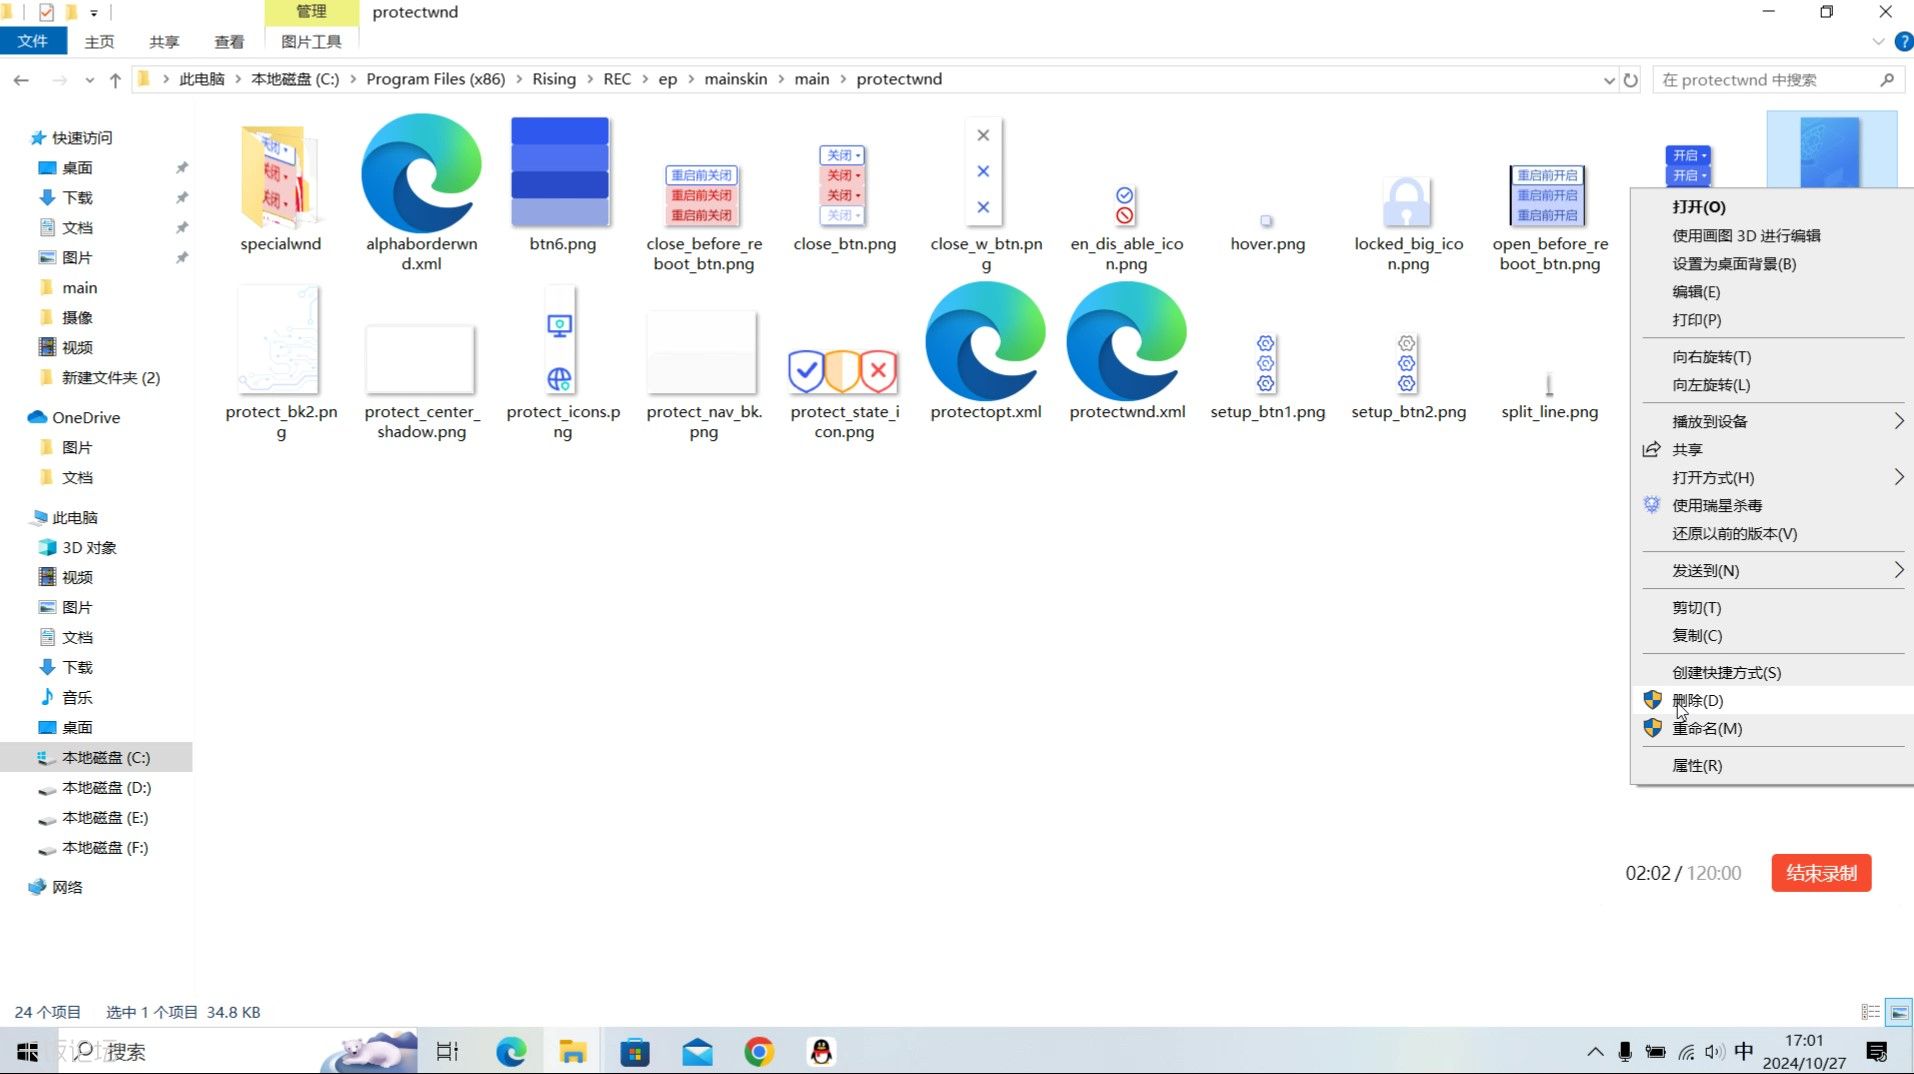Switch to details view layout icon
1914x1074 pixels.
(1870, 1012)
